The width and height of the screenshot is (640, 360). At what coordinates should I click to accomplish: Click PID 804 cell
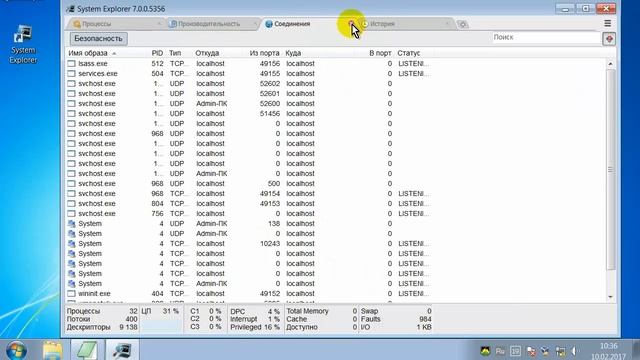[157, 204]
